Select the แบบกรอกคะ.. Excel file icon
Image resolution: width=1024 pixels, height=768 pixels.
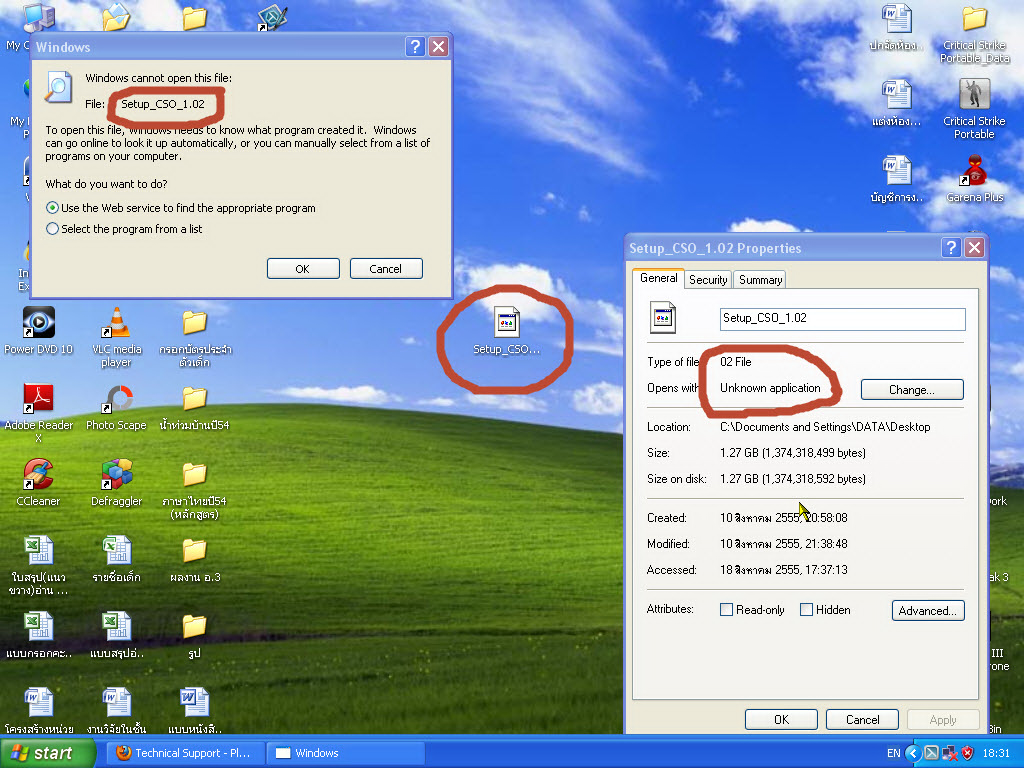[x=39, y=626]
